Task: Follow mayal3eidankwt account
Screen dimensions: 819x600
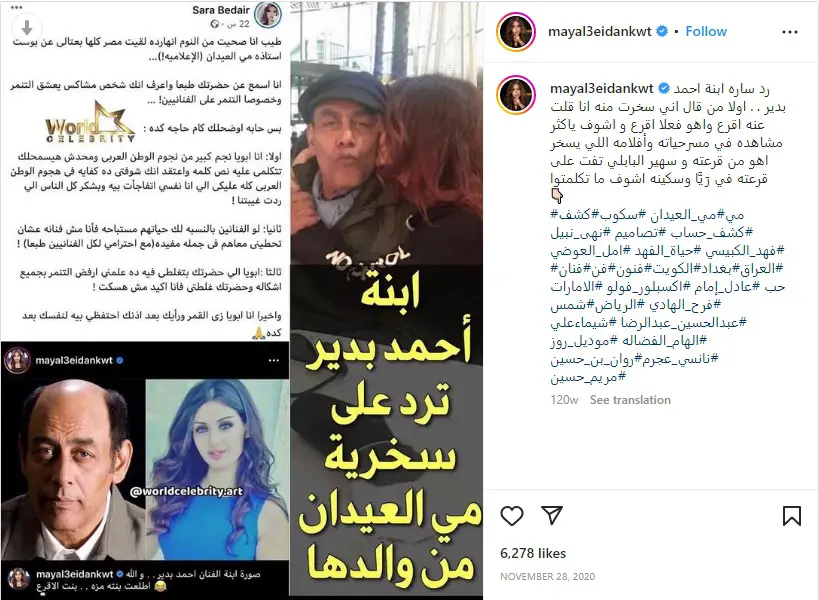Action: pyautogui.click(x=706, y=31)
